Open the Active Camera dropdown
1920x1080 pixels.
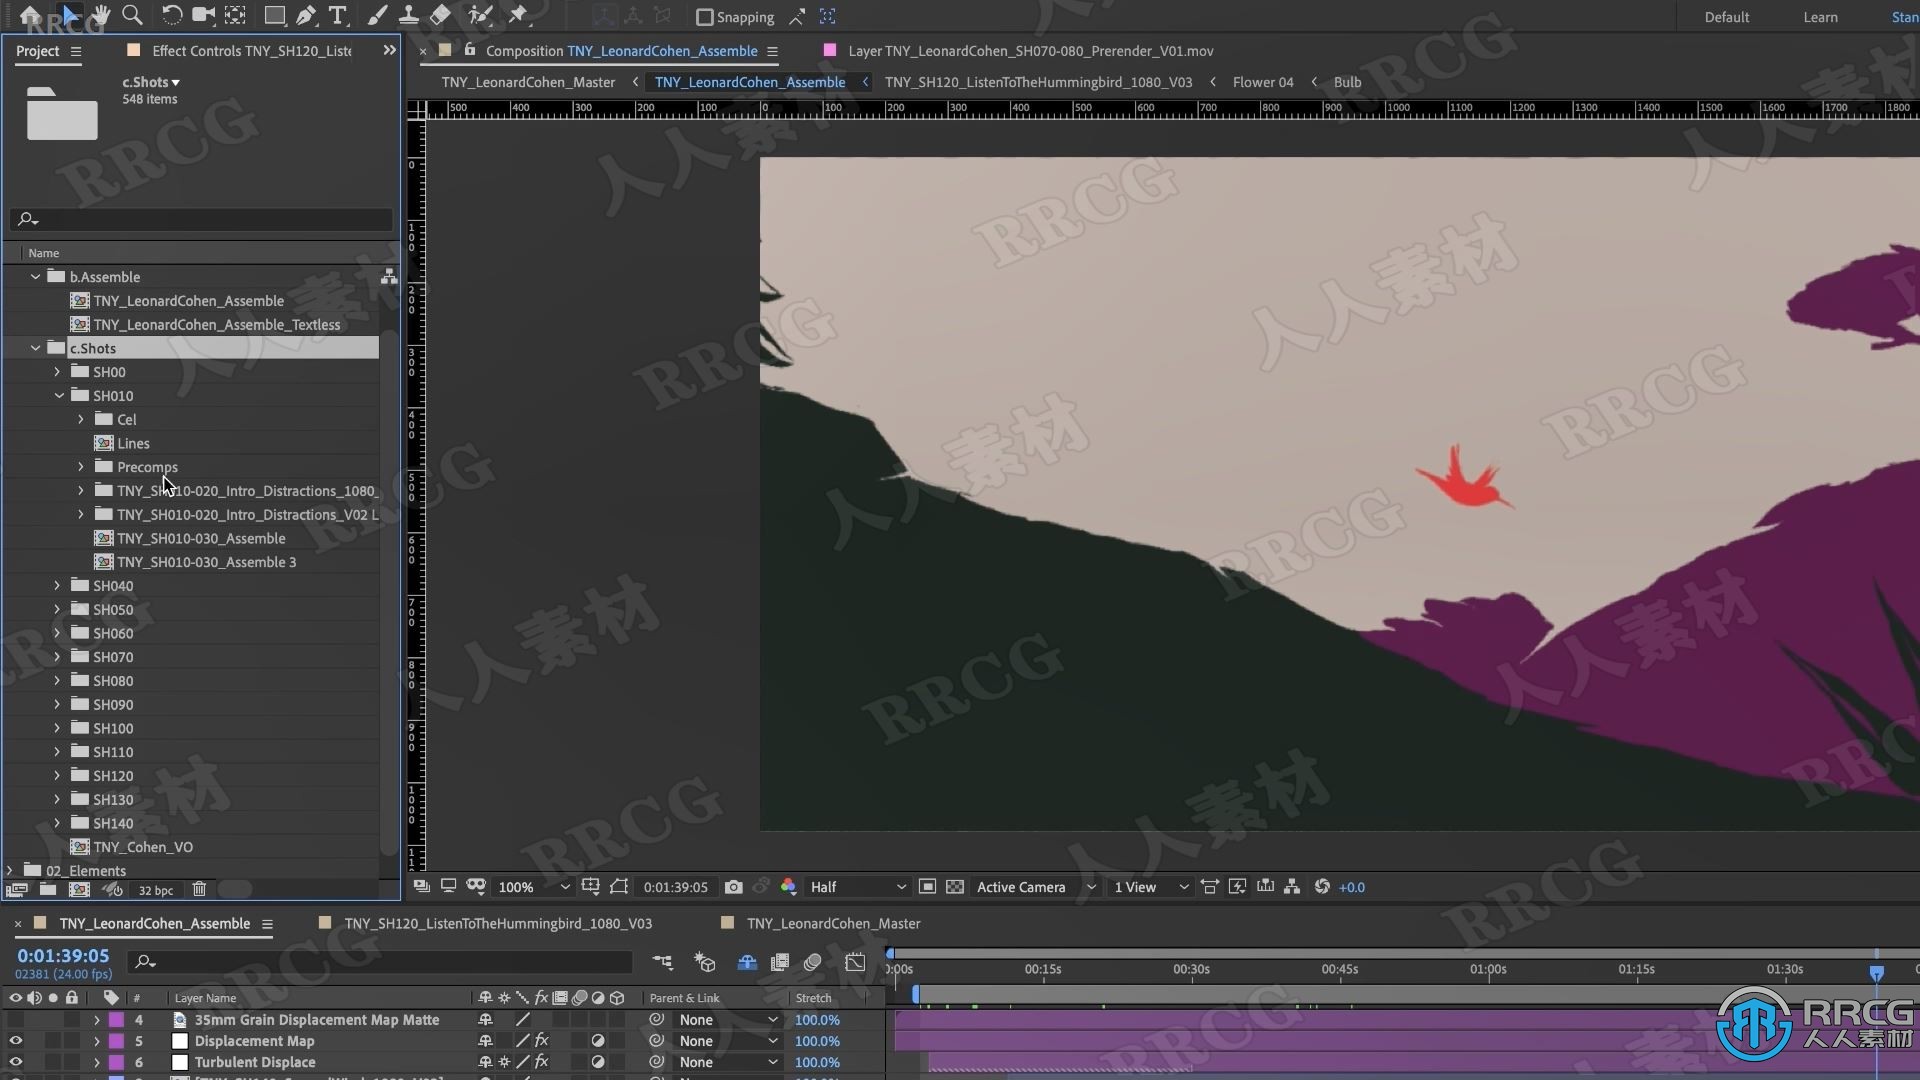click(1035, 887)
